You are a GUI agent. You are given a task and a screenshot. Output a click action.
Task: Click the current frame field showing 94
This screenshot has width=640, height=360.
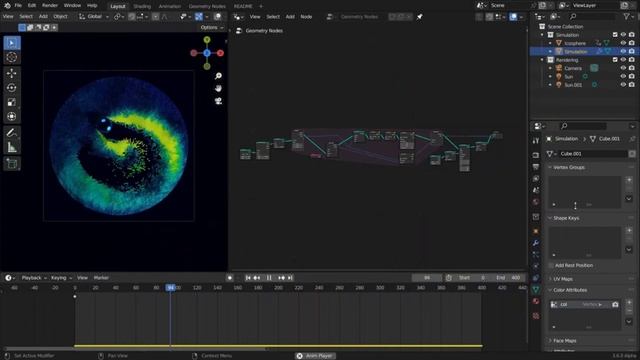[427, 278]
